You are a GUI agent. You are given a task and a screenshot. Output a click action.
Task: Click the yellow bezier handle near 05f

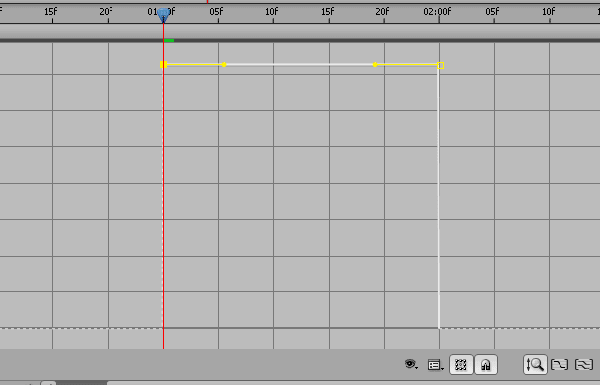point(224,65)
